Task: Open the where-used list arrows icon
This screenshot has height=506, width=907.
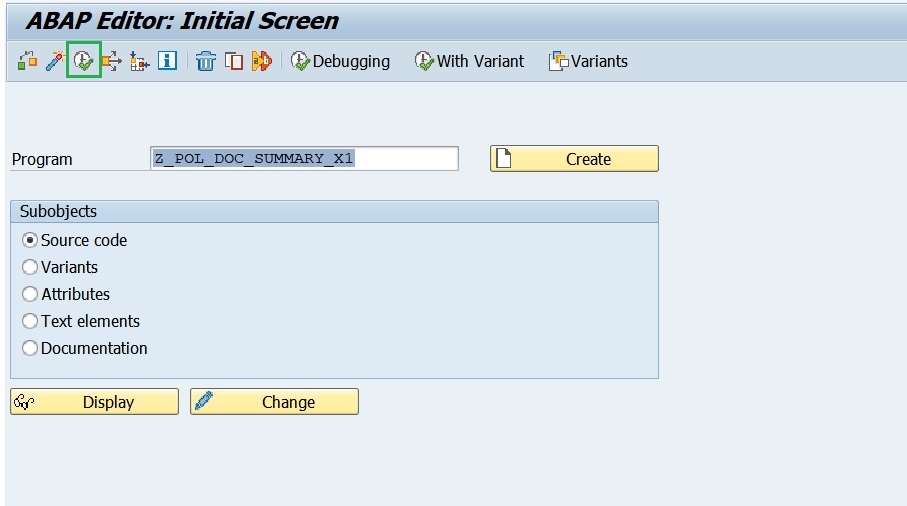Action: click(112, 61)
